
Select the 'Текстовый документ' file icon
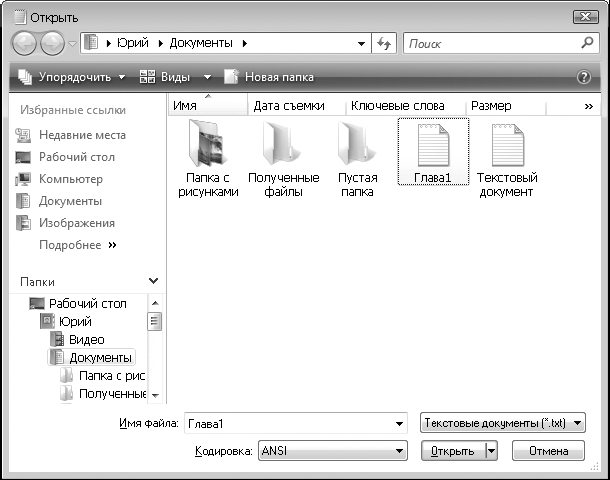[x=506, y=145]
